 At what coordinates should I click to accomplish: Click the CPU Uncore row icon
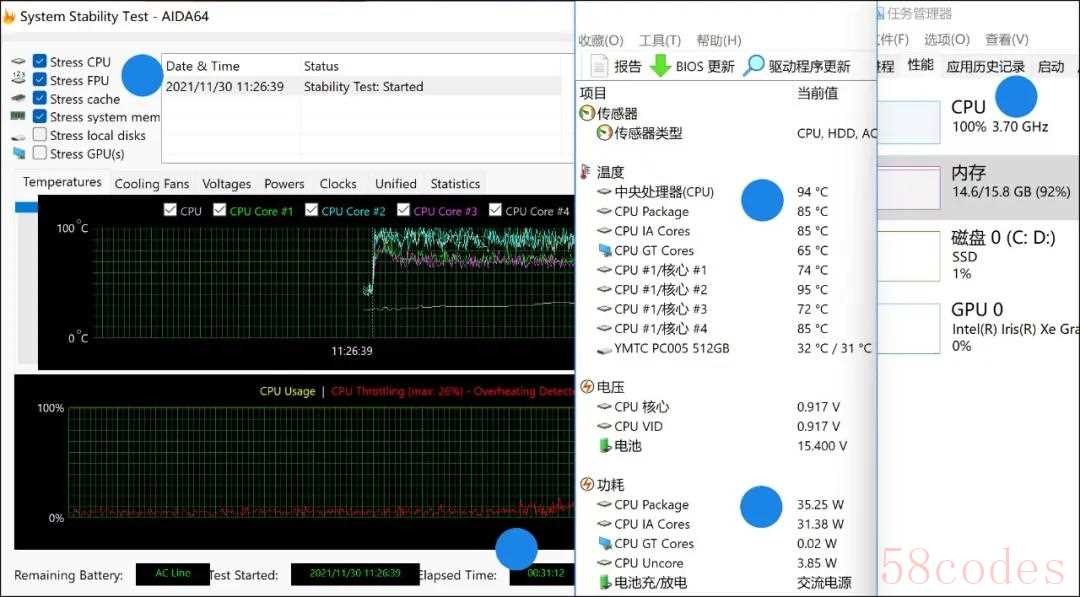click(x=604, y=563)
